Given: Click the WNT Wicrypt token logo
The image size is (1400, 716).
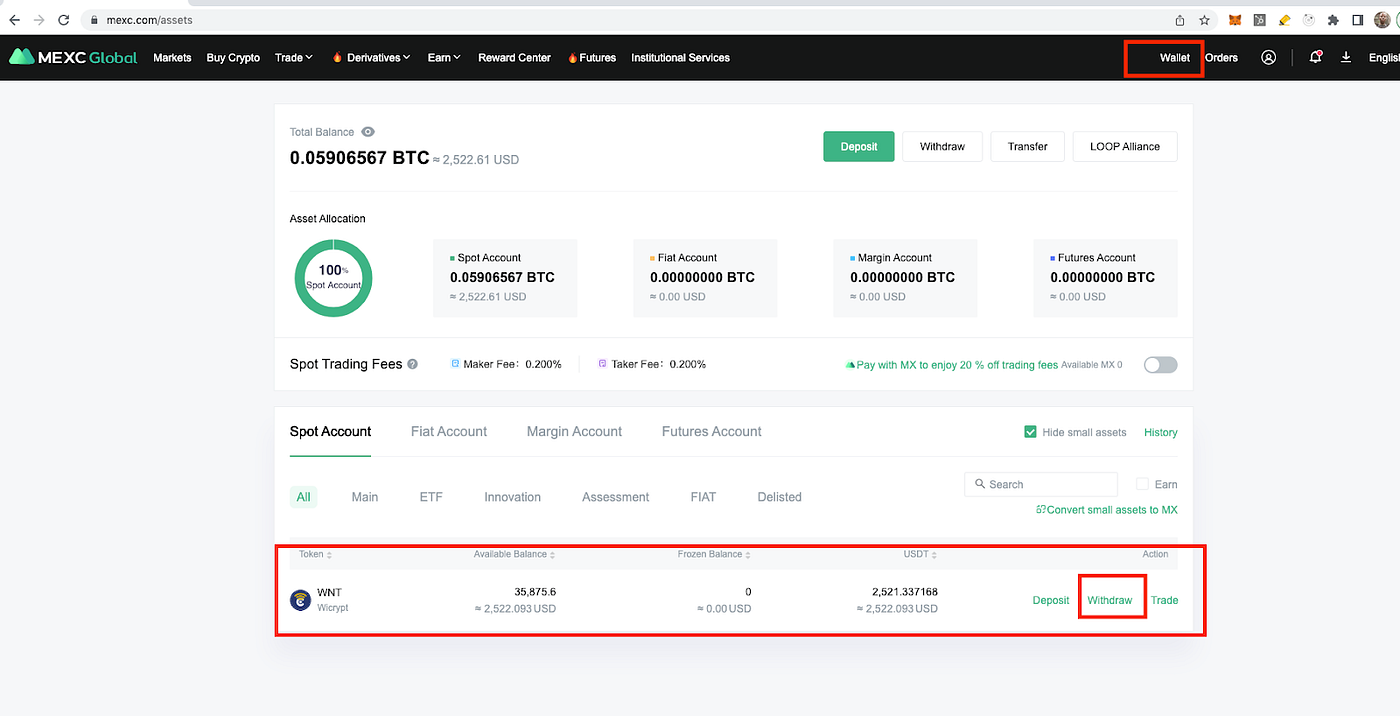Looking at the screenshot, I should [300, 600].
